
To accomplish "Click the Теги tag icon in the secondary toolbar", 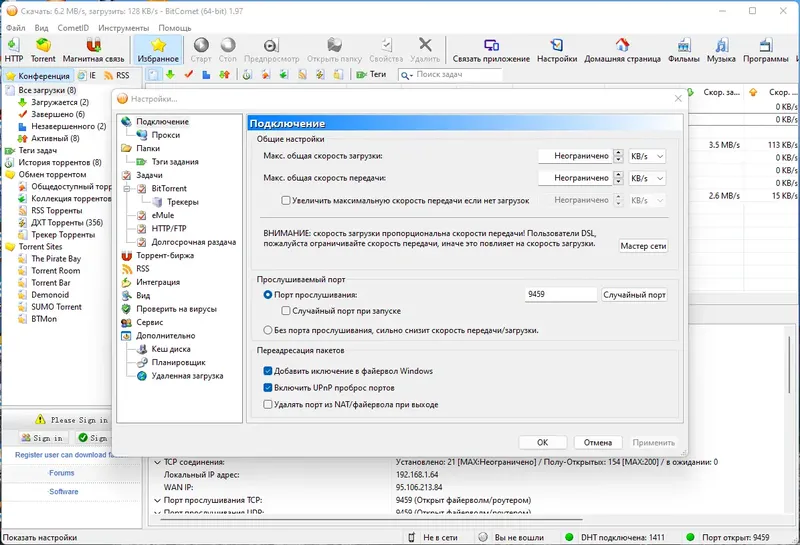I will click(371, 75).
